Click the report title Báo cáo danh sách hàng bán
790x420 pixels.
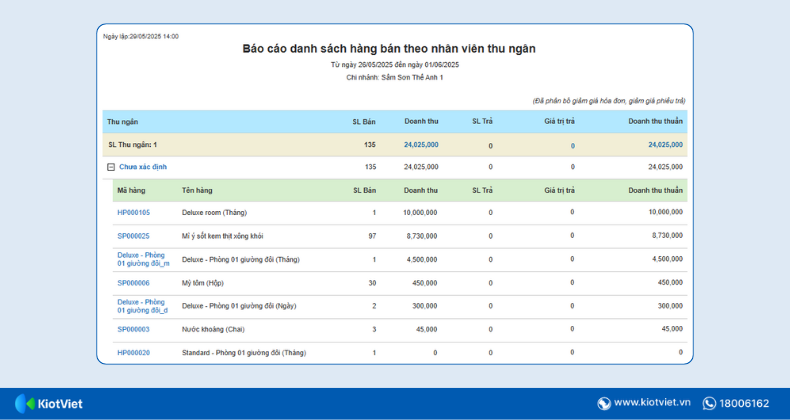pyautogui.click(x=389, y=49)
